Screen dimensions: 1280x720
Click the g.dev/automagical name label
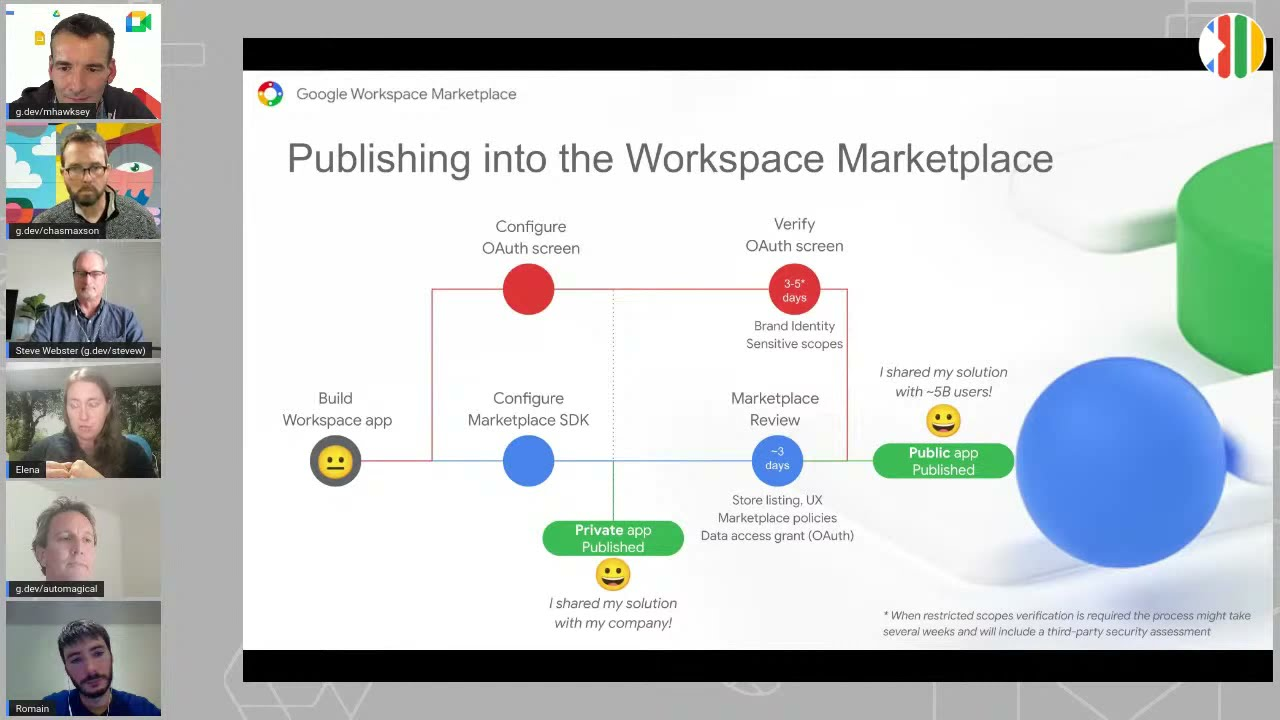(x=56, y=589)
